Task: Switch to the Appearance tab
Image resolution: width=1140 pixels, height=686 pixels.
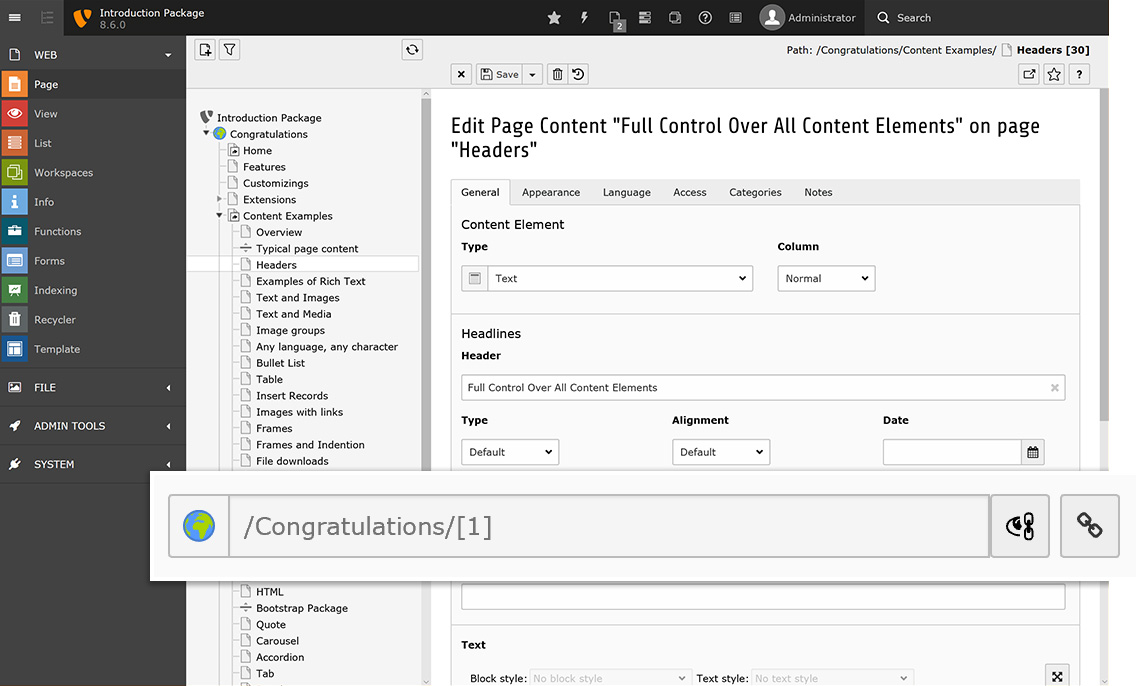Action: [550, 193]
